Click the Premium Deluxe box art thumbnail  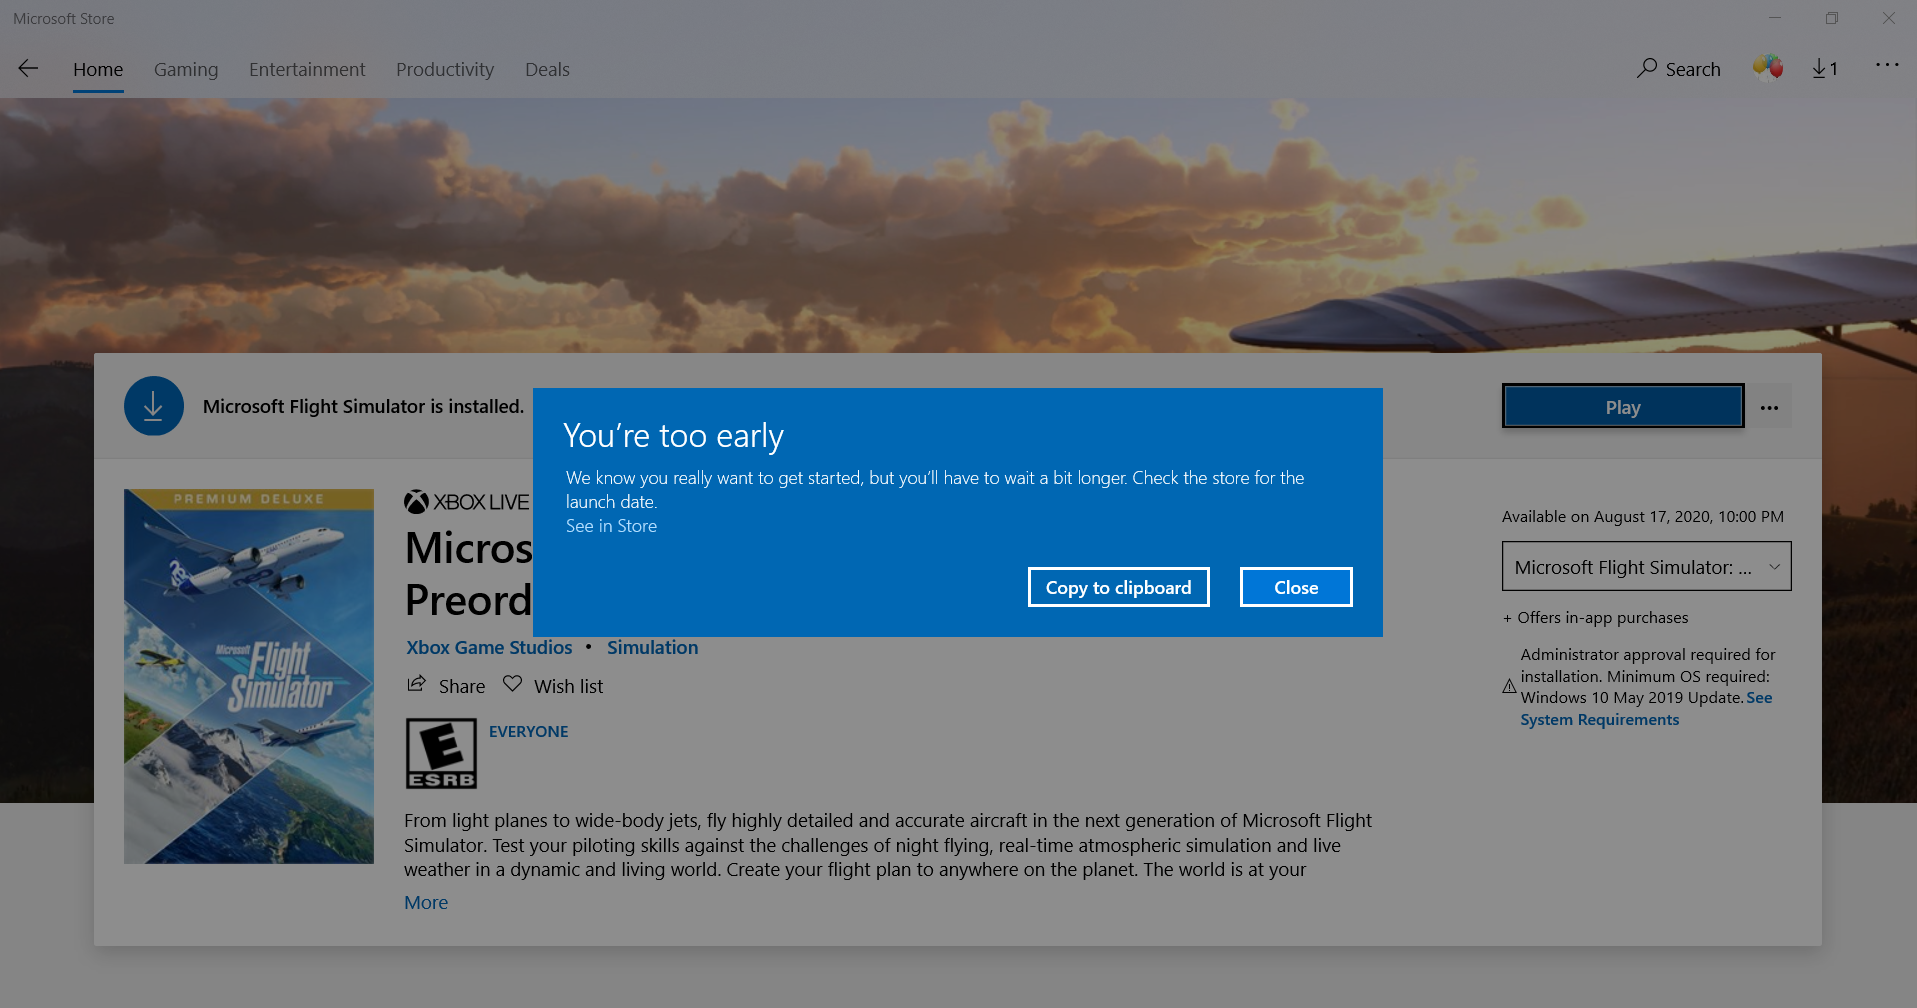click(x=249, y=676)
